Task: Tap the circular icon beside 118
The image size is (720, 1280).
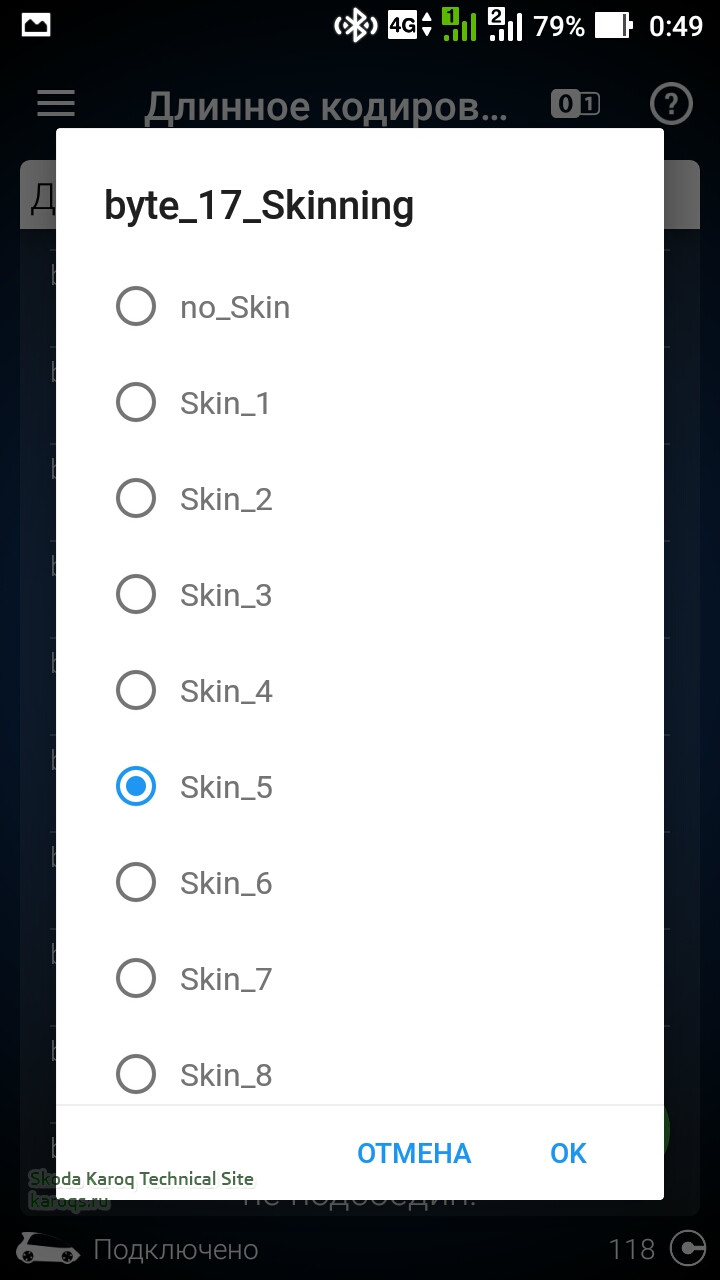Action: [x=688, y=1249]
